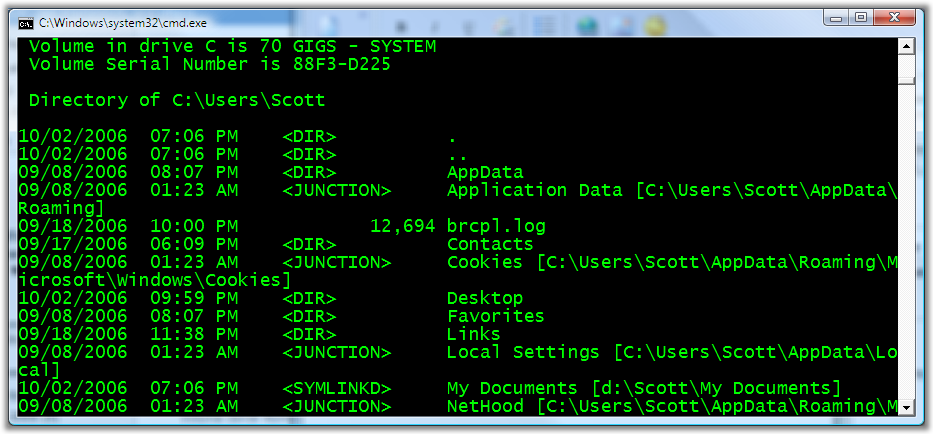Click the Volume Serial Number line
The width and height of the screenshot is (933, 434).
[209, 64]
